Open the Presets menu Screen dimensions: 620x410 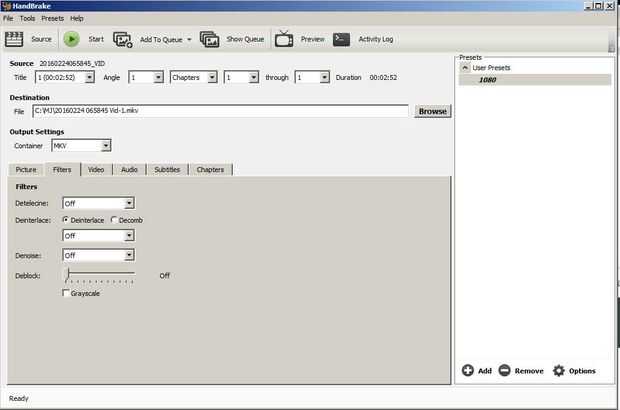pyautogui.click(x=52, y=19)
